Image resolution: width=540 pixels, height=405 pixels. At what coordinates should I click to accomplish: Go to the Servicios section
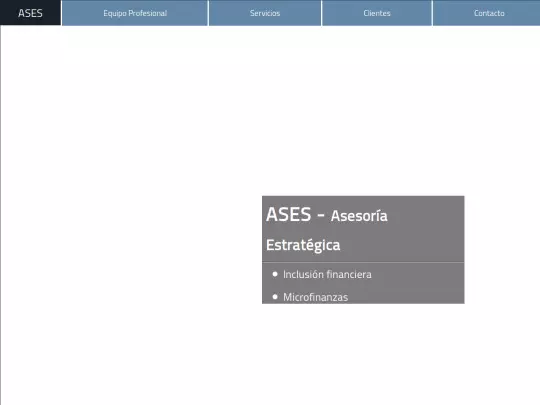click(265, 13)
